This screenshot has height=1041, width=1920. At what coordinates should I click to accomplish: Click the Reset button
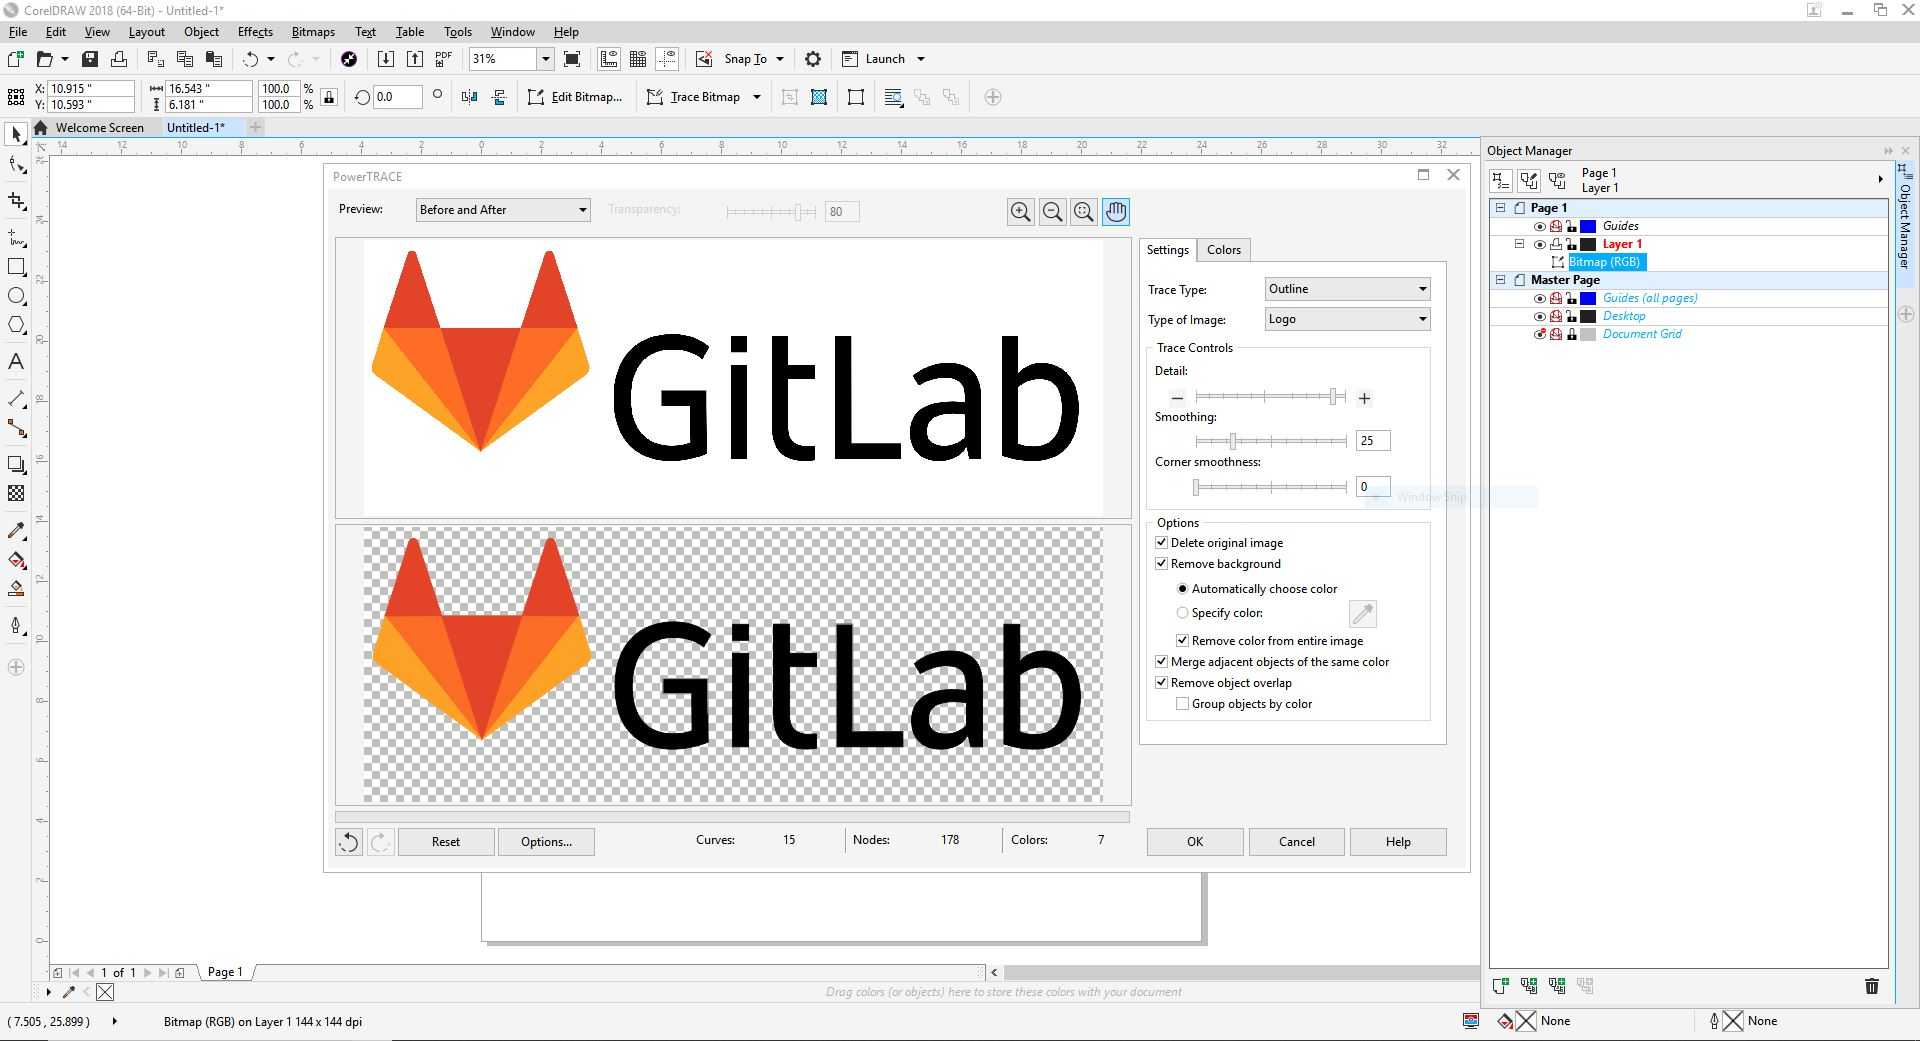pyautogui.click(x=446, y=842)
